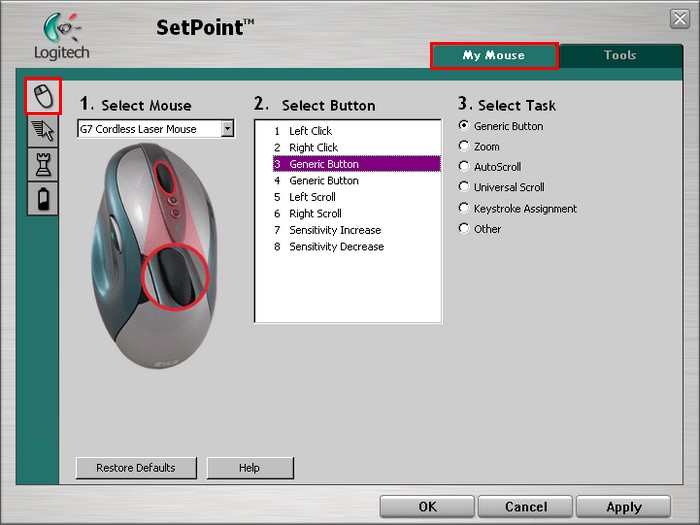Viewport: 700px width, 525px height.
Task: Click Cancel to discard changes
Action: pos(525,507)
